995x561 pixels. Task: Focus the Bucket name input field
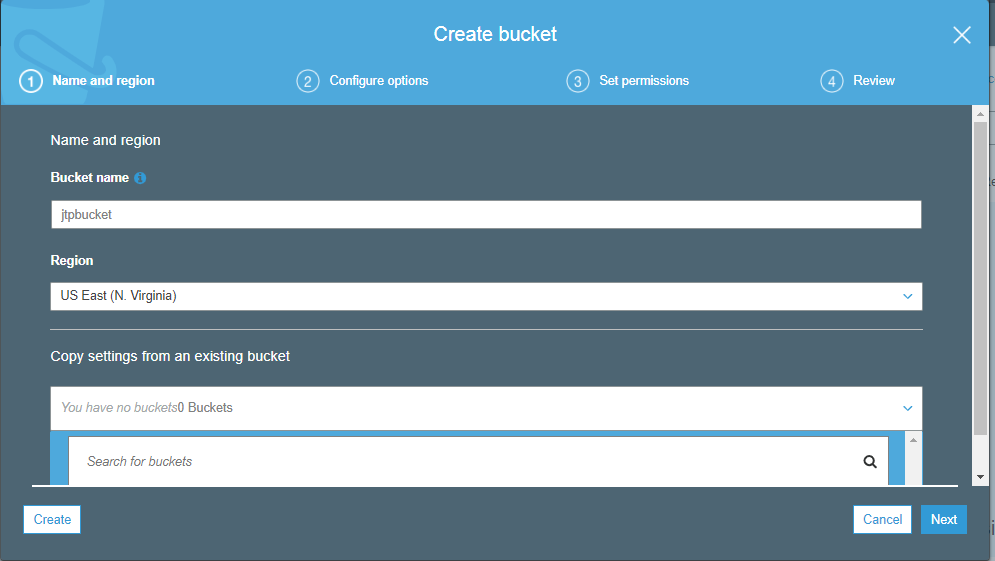486,214
